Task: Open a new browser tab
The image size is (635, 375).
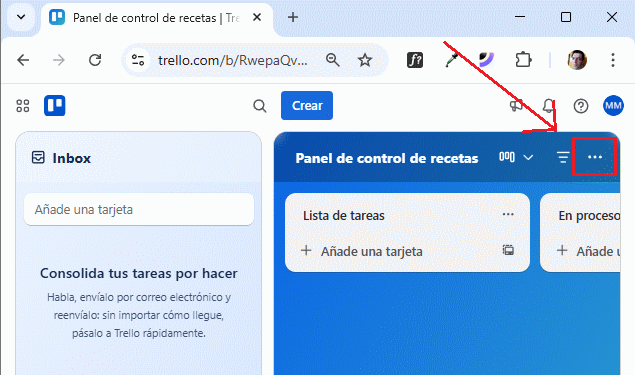Action: [x=293, y=17]
